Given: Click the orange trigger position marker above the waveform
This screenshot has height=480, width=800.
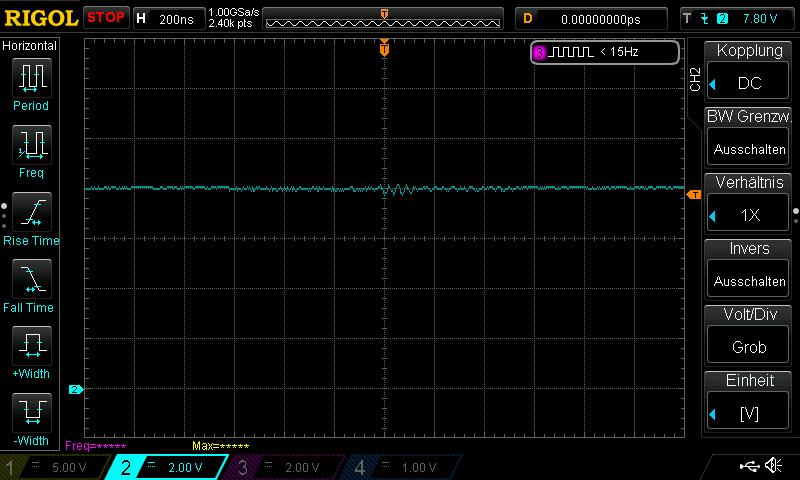Looking at the screenshot, I should pos(384,48).
